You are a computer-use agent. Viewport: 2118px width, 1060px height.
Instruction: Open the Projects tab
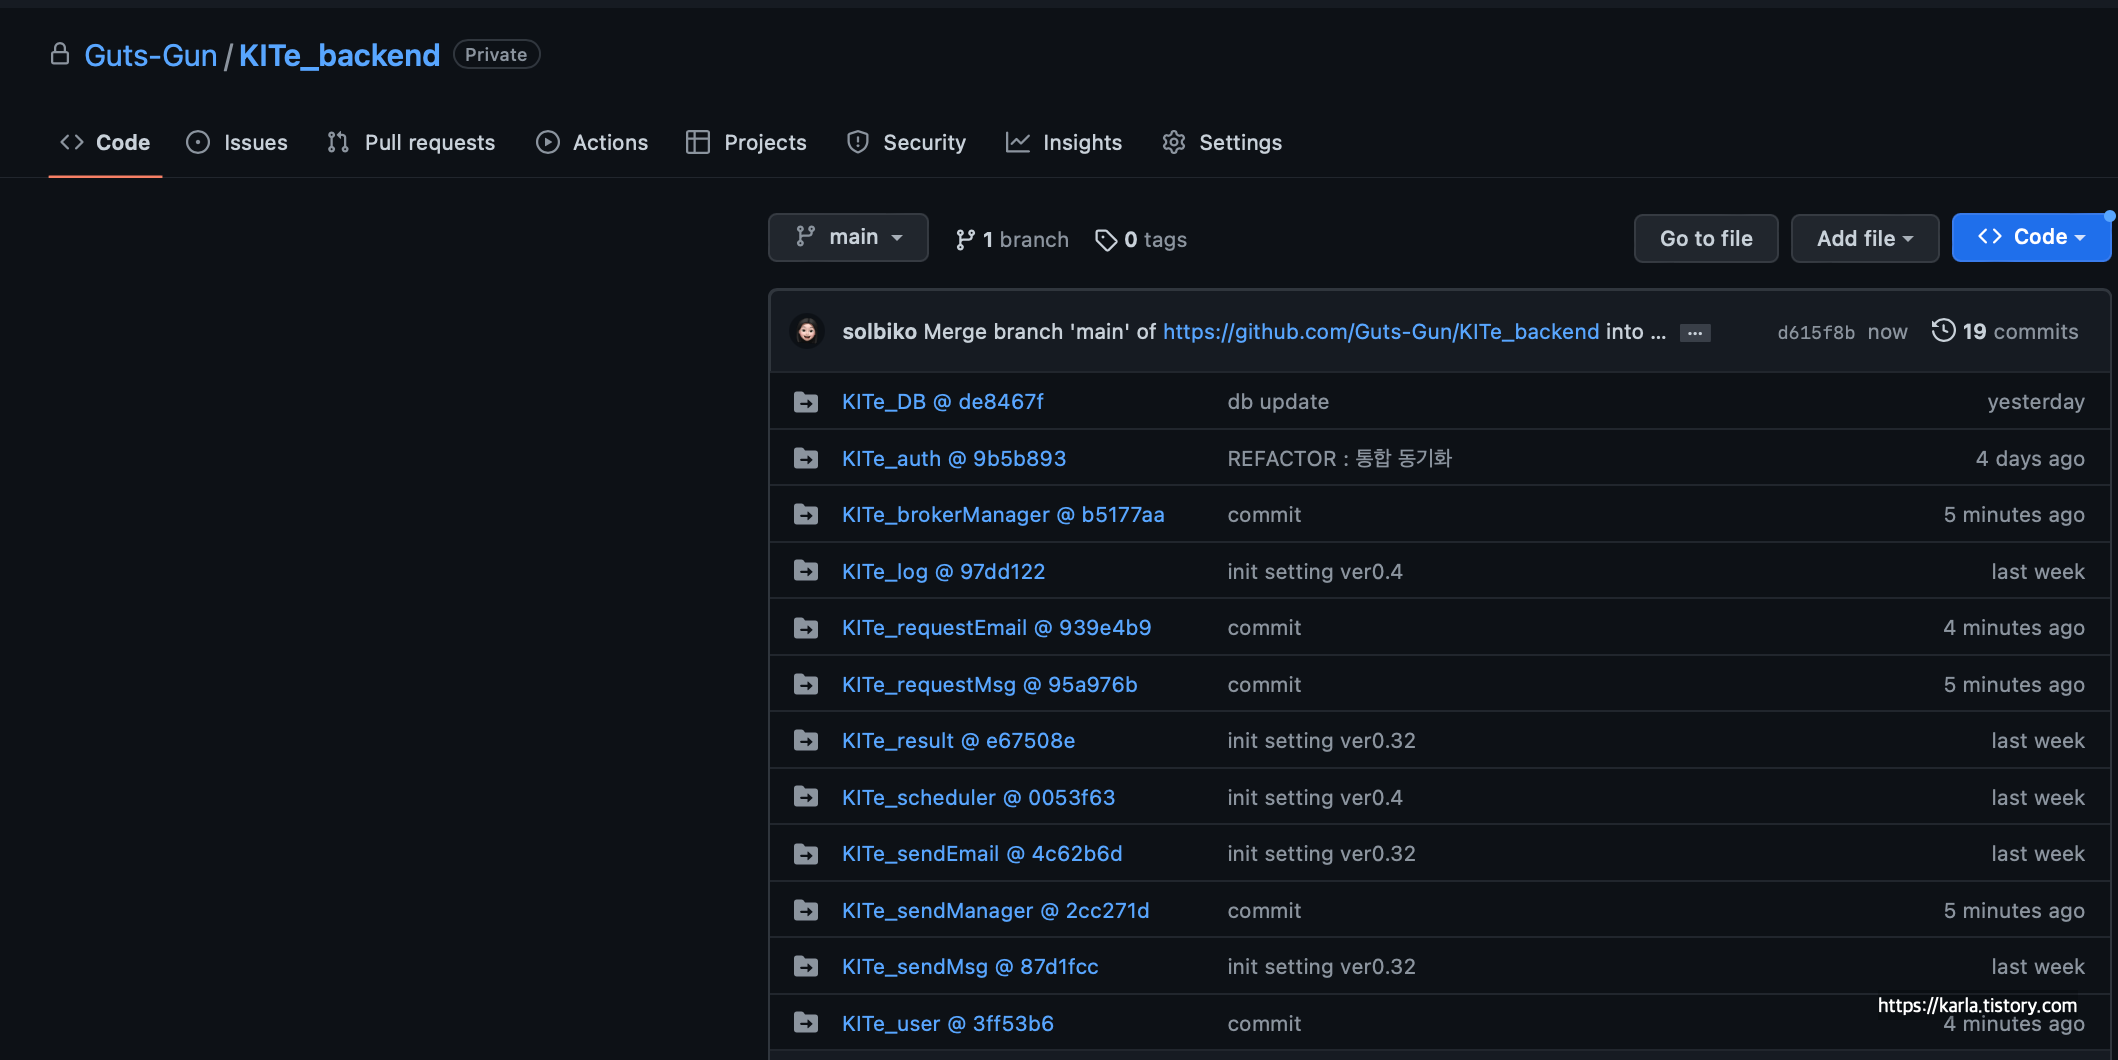tap(746, 142)
